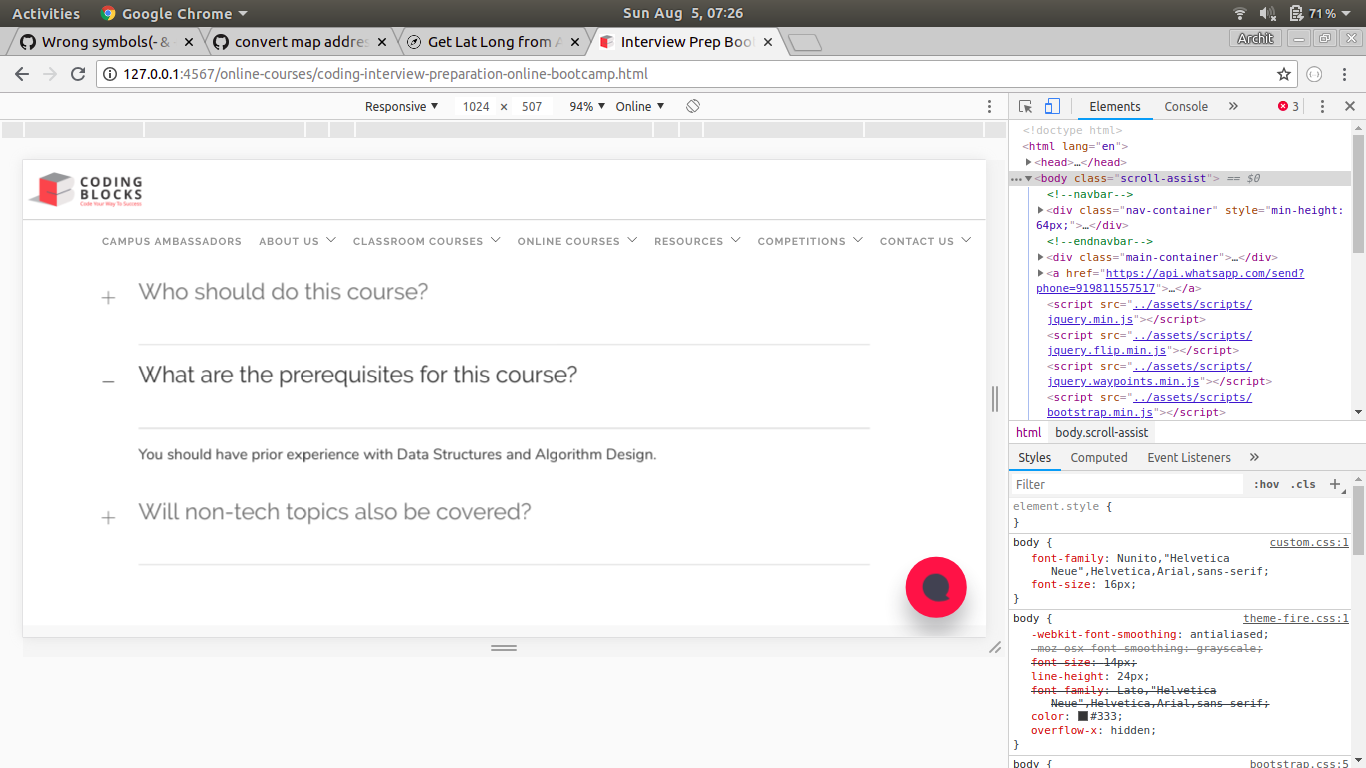Viewport: 1366px width, 768px height.
Task: Open the Online network throttling dropdown
Action: pyautogui.click(x=640, y=106)
